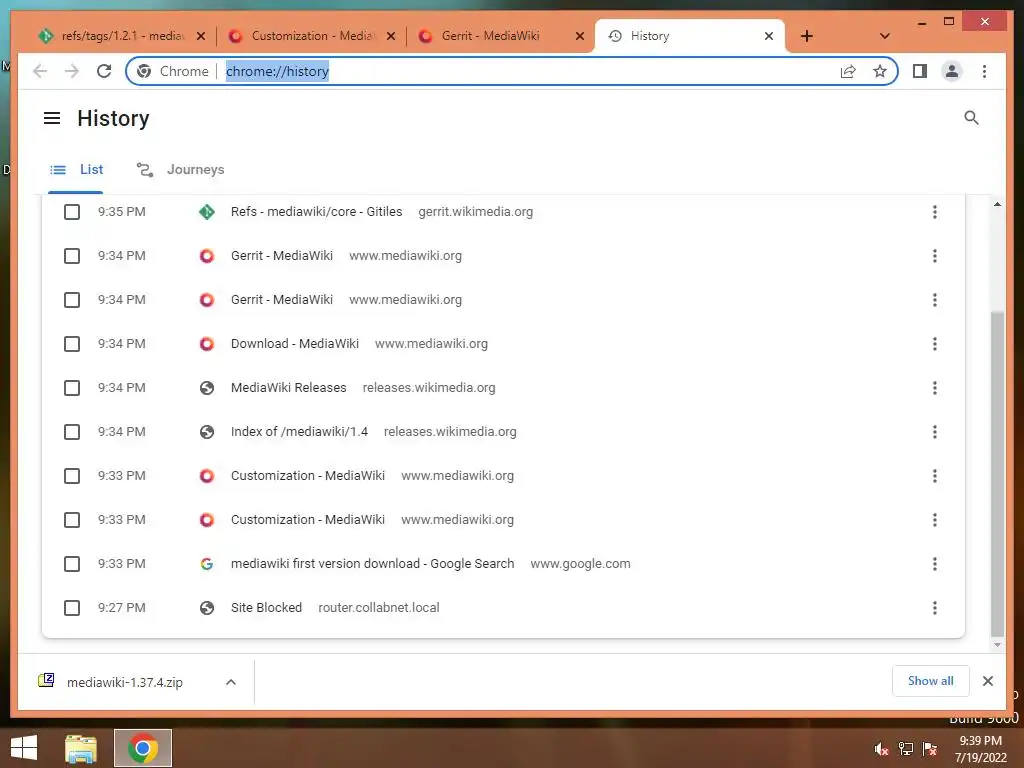Viewport: 1024px width, 768px height.
Task: Switch to Gerrit - MediaWiki browser tab
Action: pos(501,36)
